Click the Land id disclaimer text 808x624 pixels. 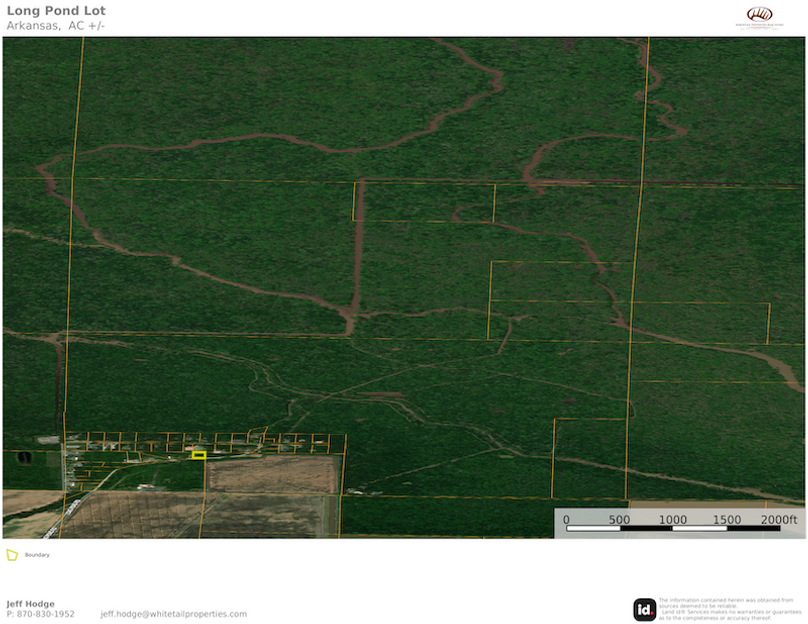[729, 609]
